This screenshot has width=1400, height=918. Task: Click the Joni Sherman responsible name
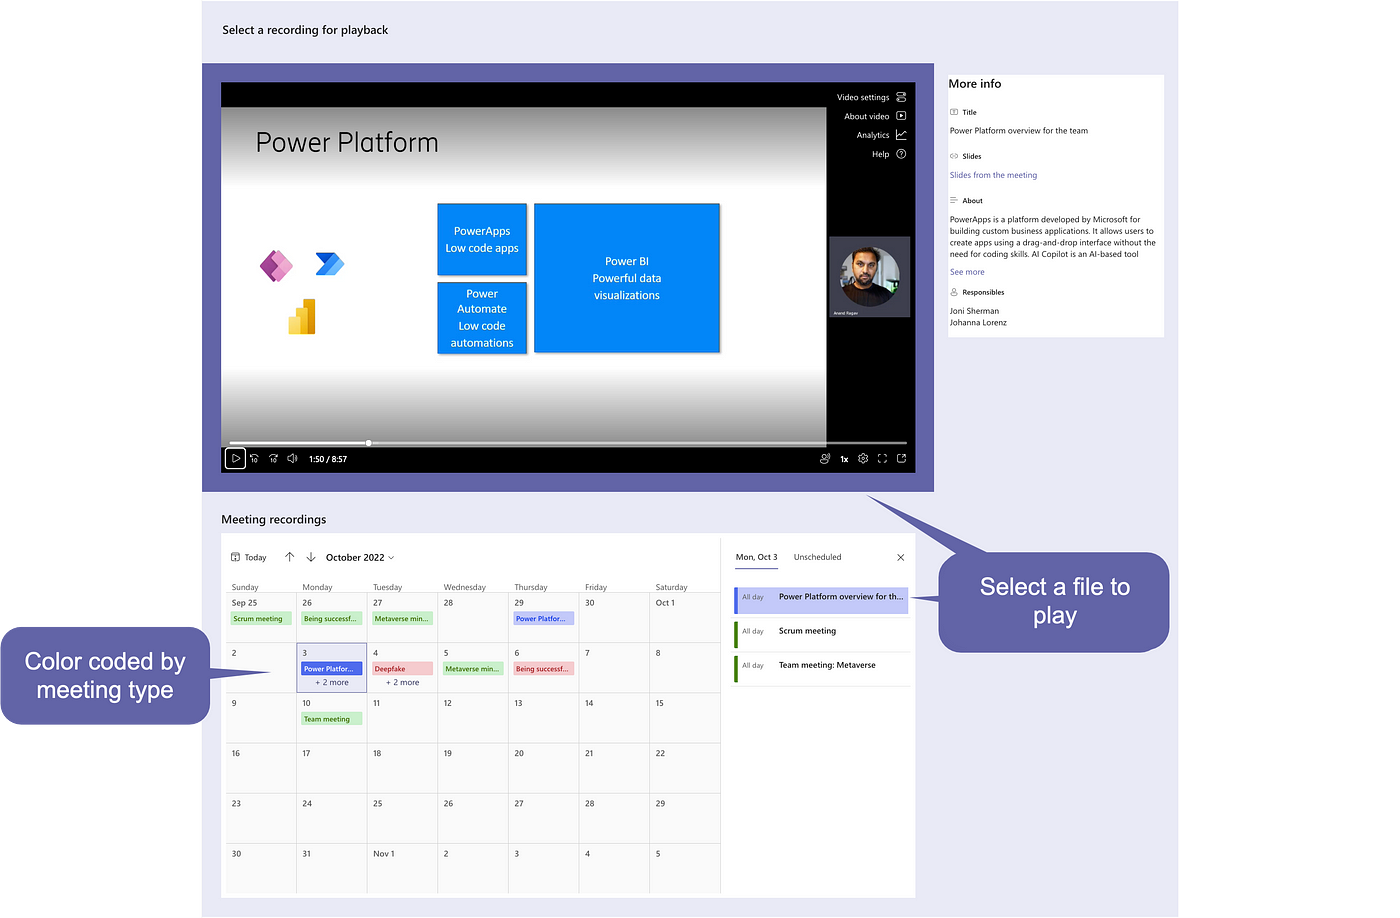coord(974,311)
